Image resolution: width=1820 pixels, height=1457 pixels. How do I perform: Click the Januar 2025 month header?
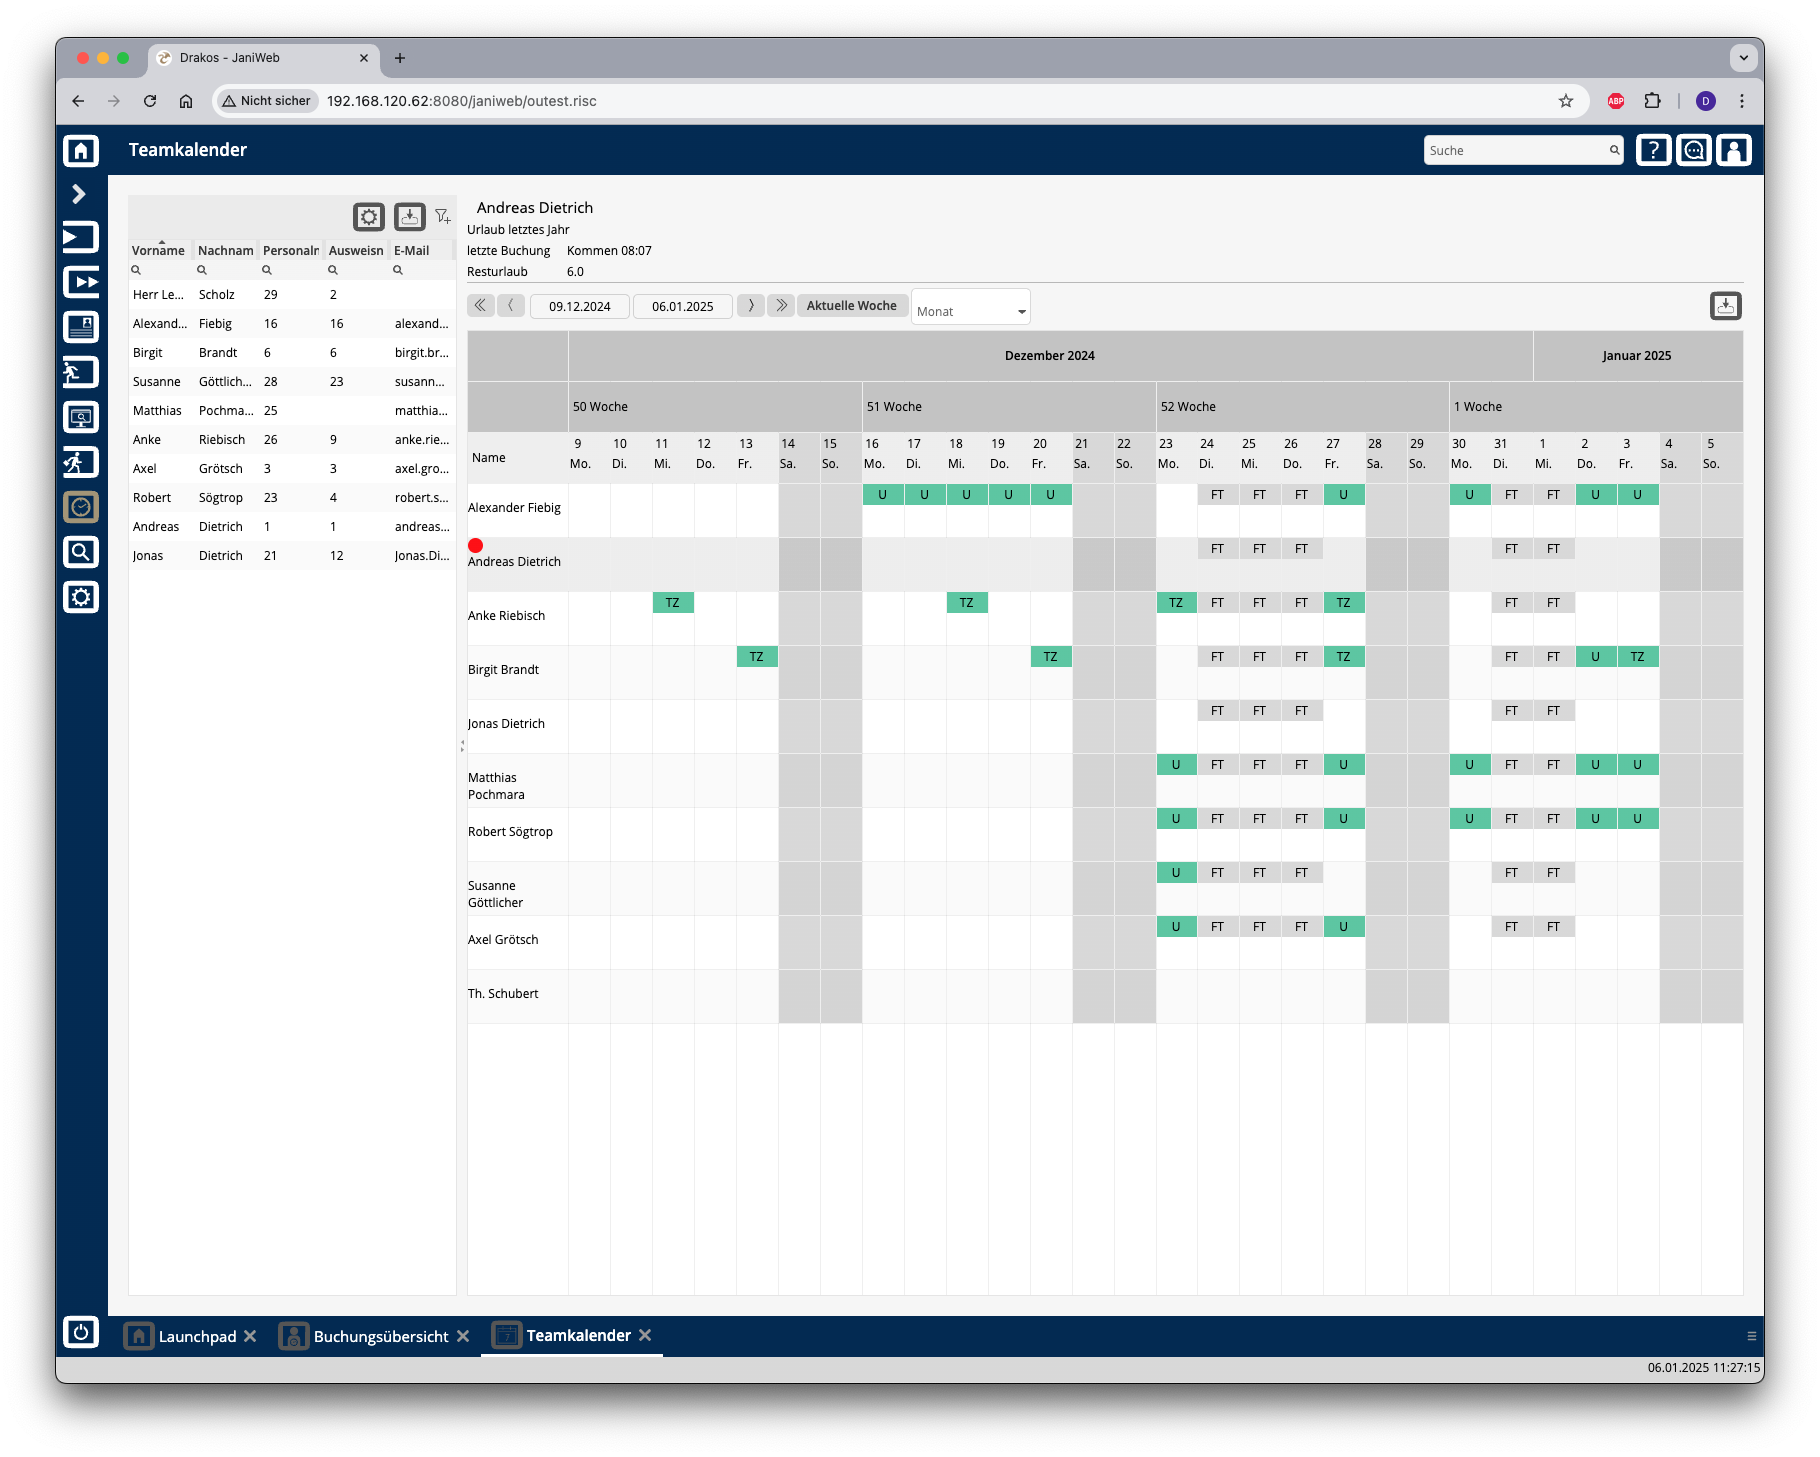[x=1637, y=355]
